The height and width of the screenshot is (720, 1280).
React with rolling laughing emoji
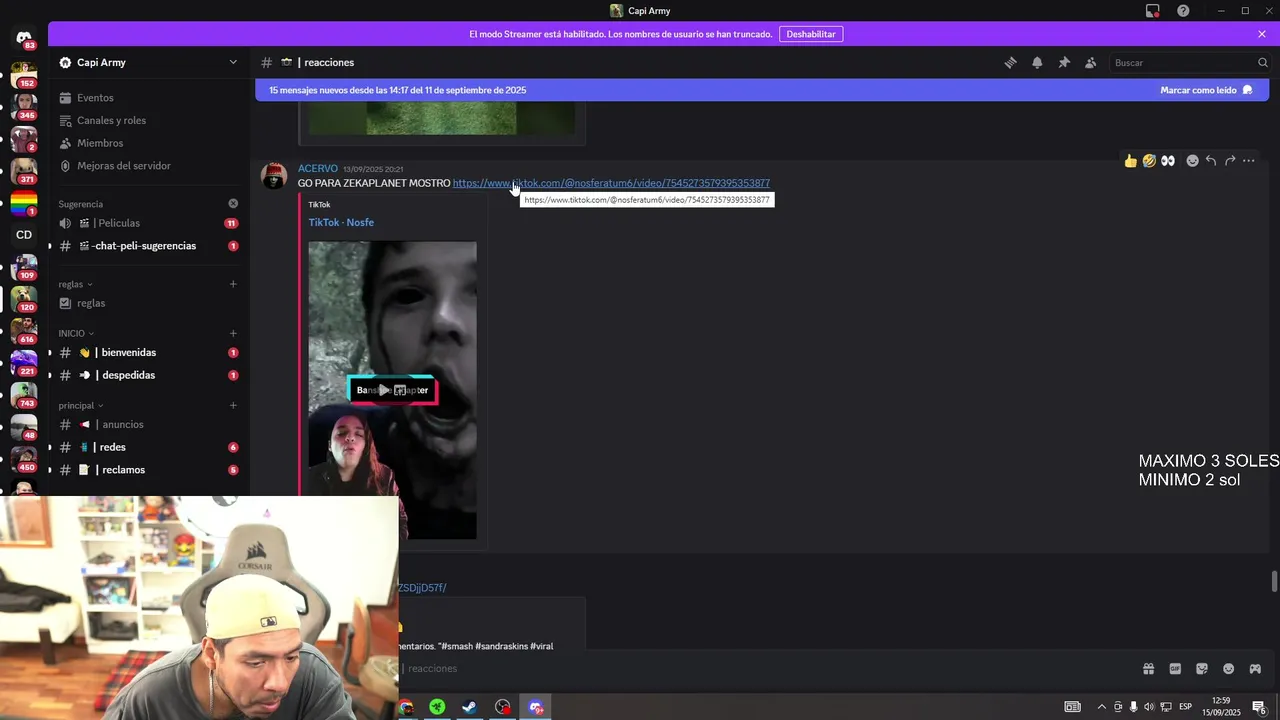click(x=1149, y=161)
